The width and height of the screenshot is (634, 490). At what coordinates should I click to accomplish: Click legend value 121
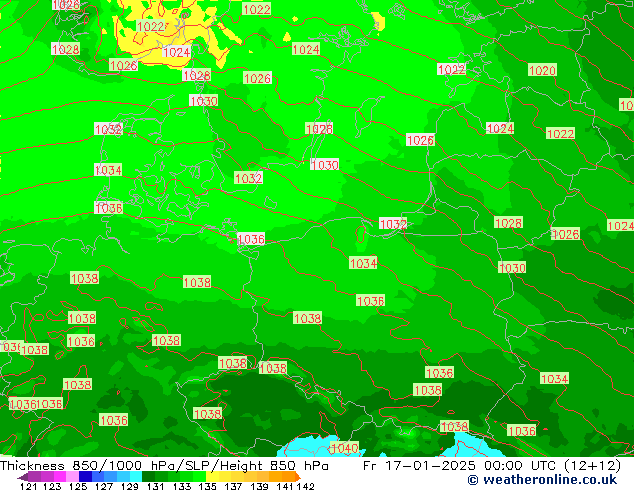[28, 486]
